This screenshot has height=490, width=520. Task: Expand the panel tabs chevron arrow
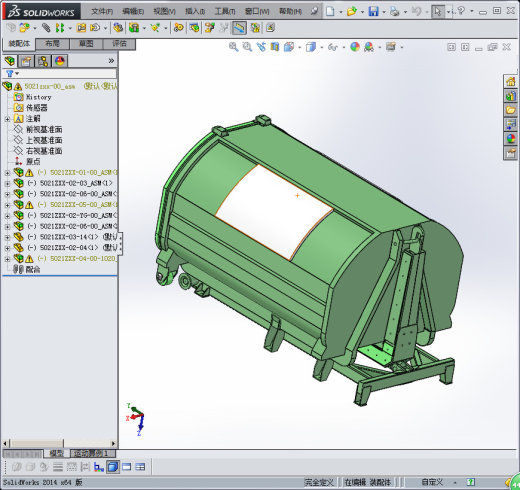click(x=111, y=61)
